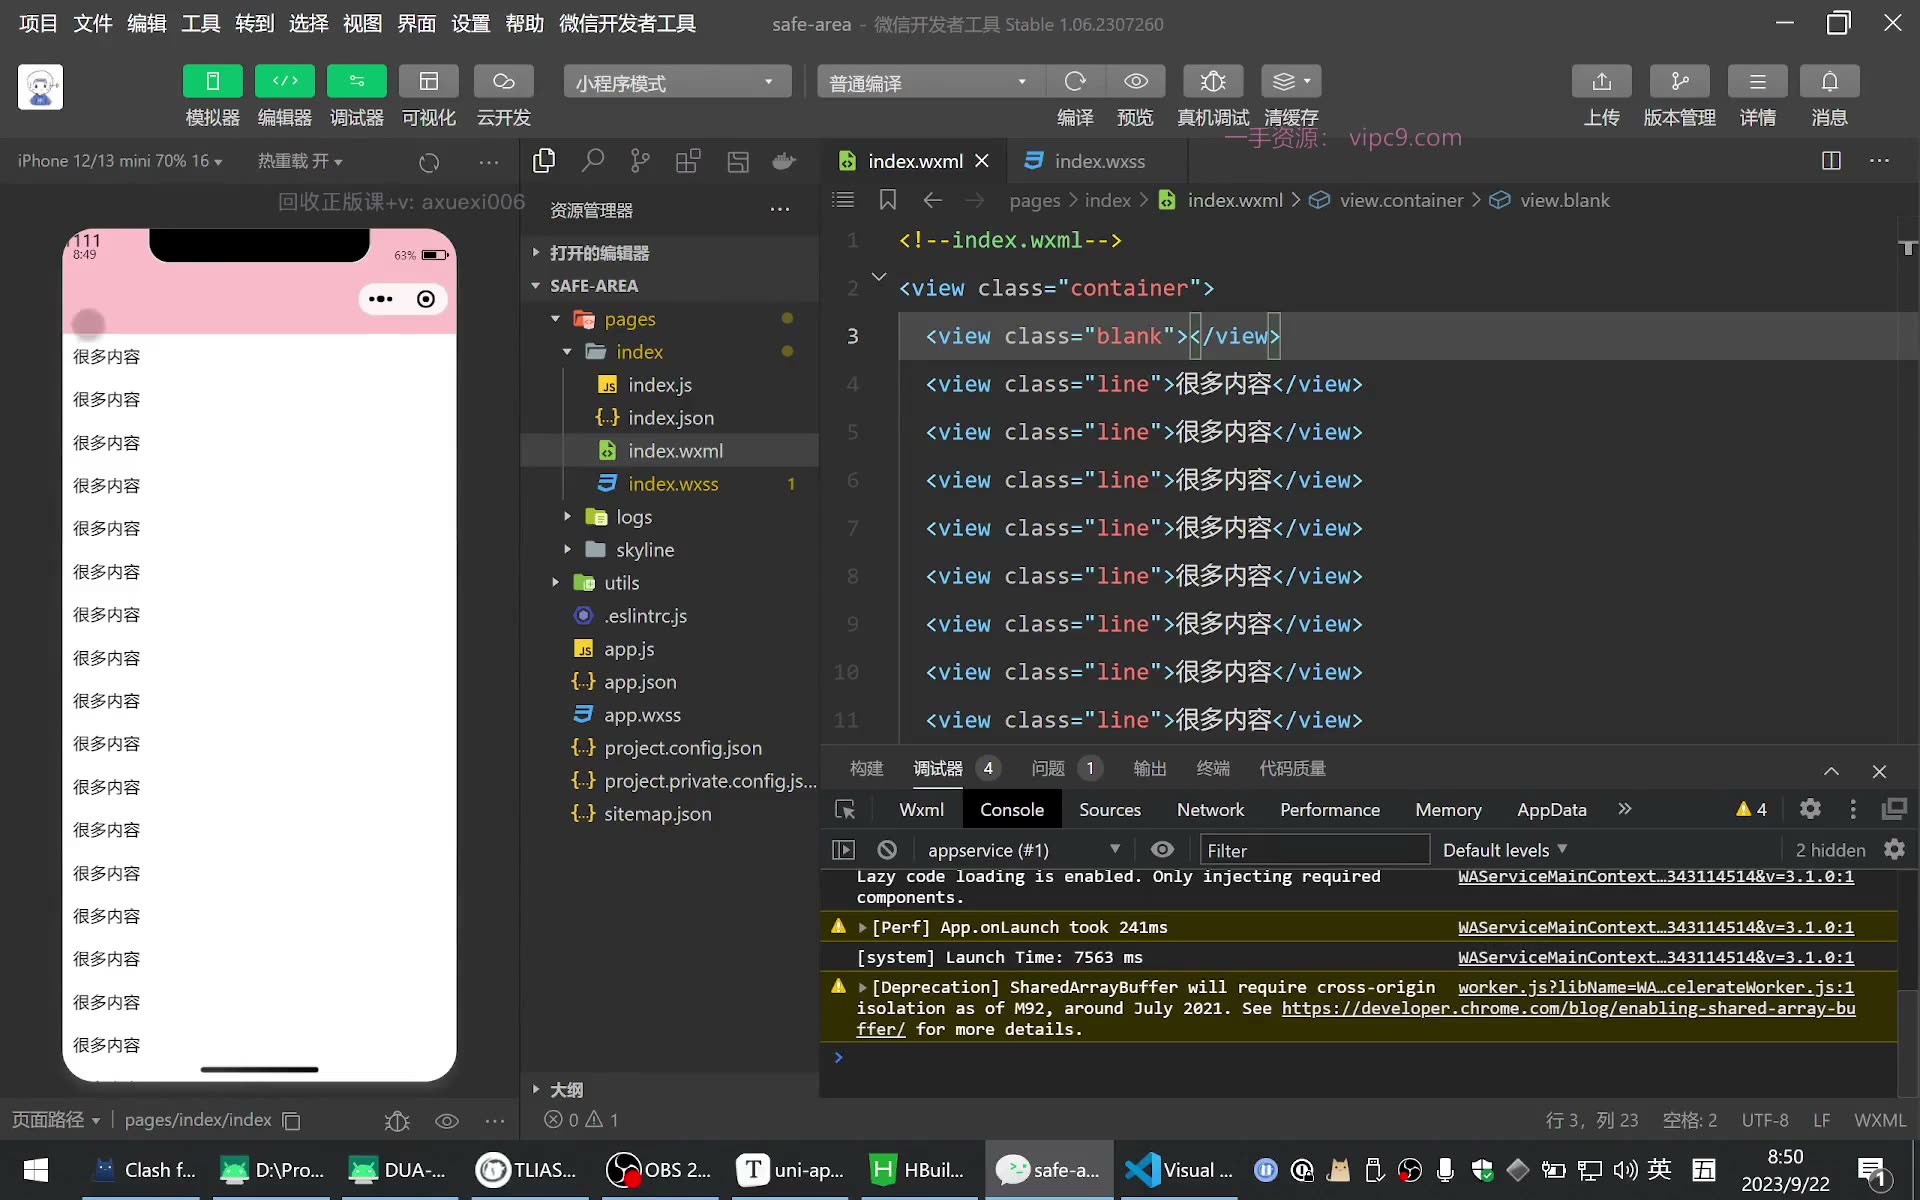Toggle hot reload (热重载 开) dropdown

click(x=300, y=161)
